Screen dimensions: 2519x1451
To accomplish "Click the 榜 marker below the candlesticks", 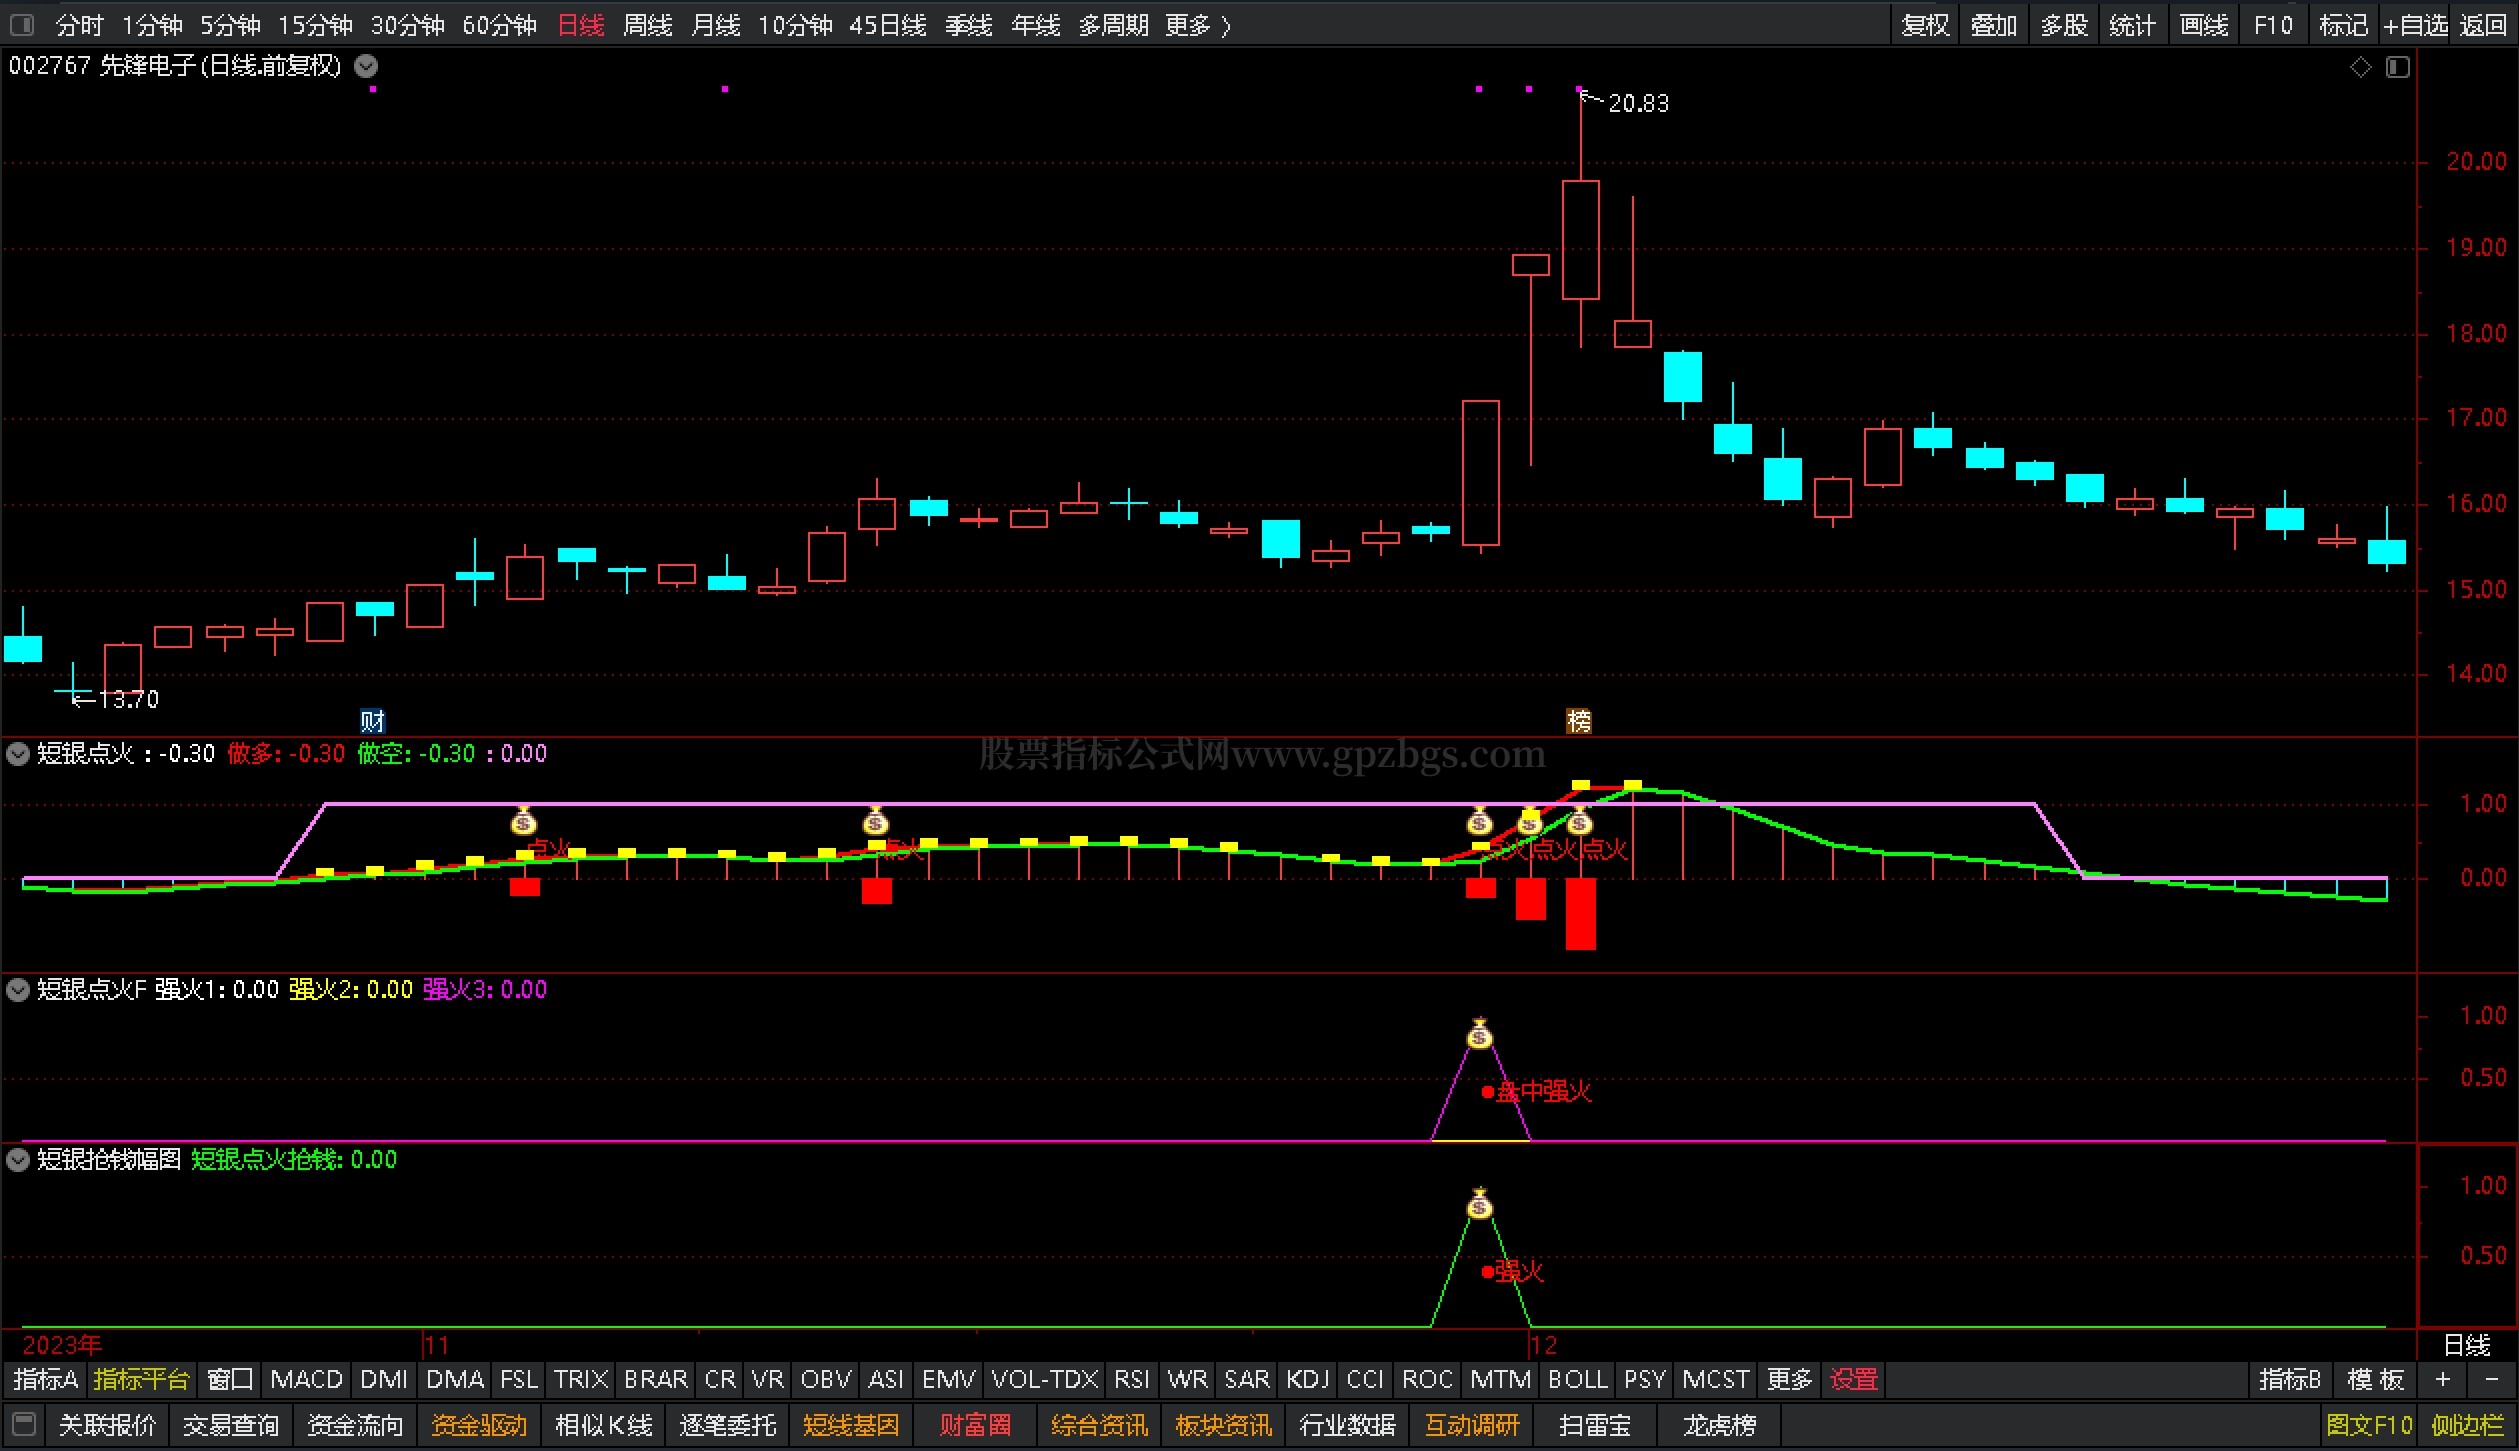I will (x=1579, y=721).
